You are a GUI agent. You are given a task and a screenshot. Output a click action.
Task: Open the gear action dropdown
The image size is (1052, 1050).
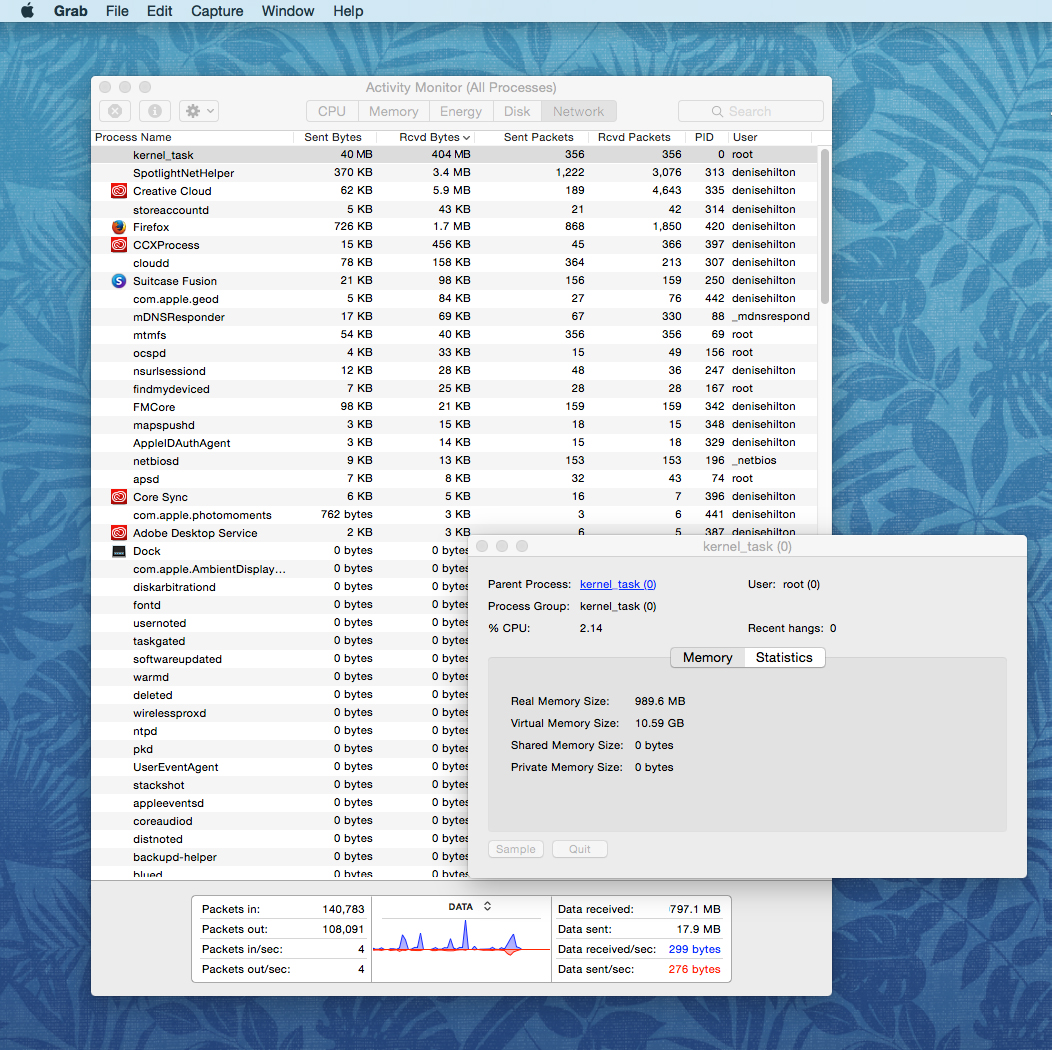[199, 111]
